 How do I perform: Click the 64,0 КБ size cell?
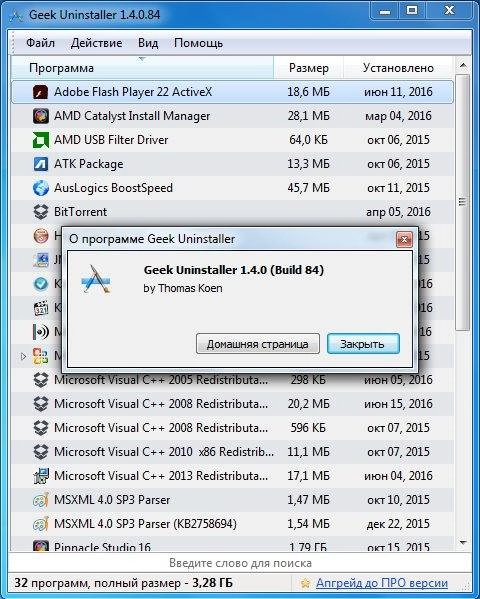[308, 140]
